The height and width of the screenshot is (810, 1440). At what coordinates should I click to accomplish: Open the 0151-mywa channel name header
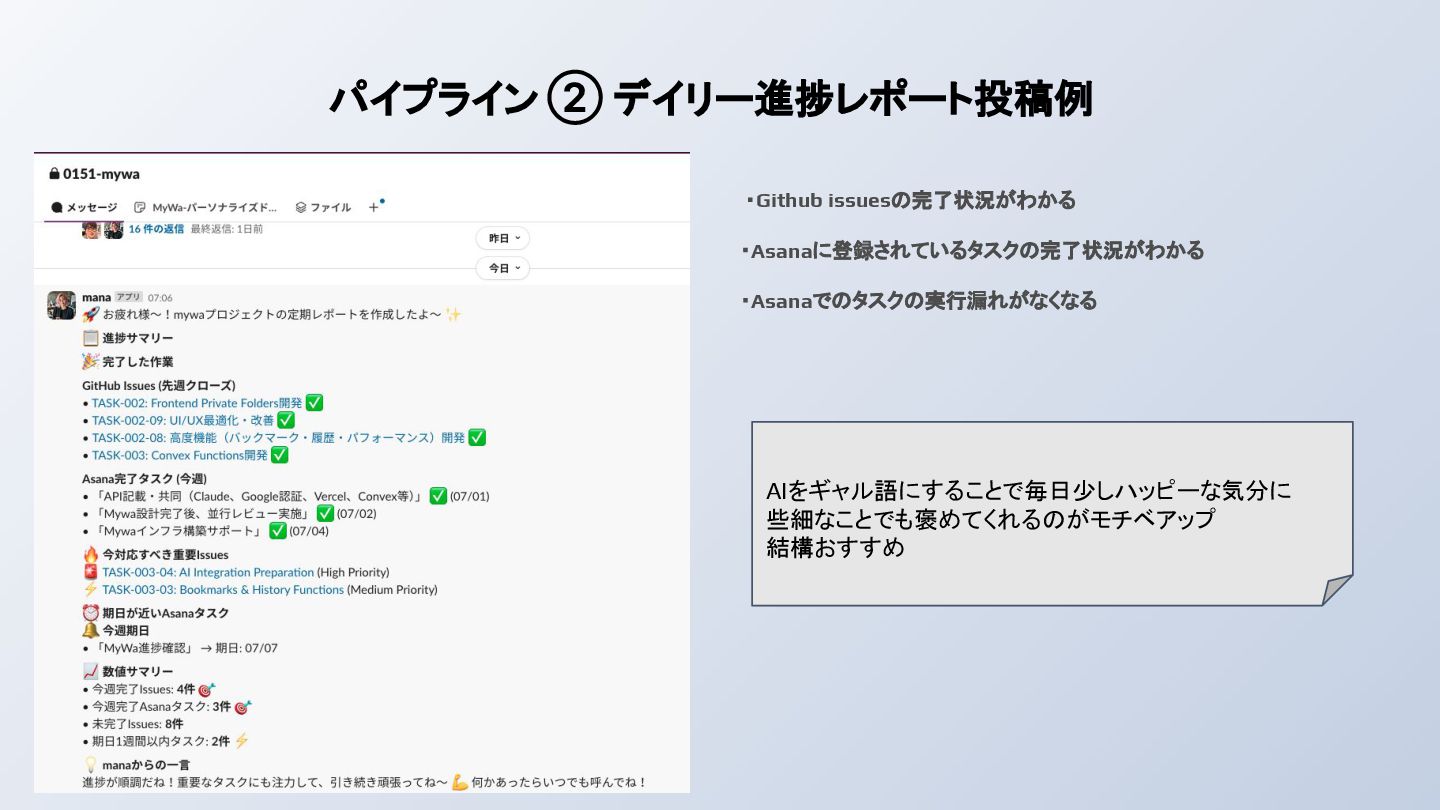click(x=101, y=174)
